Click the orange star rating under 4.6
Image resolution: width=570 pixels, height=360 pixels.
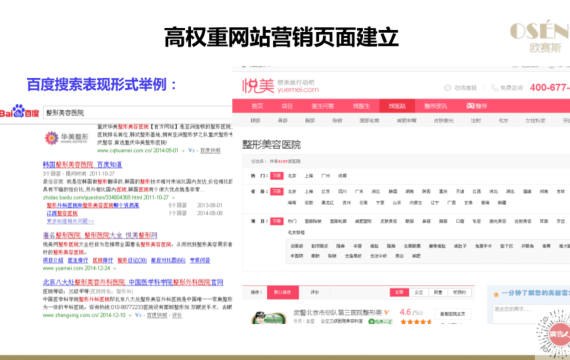coord(416,321)
